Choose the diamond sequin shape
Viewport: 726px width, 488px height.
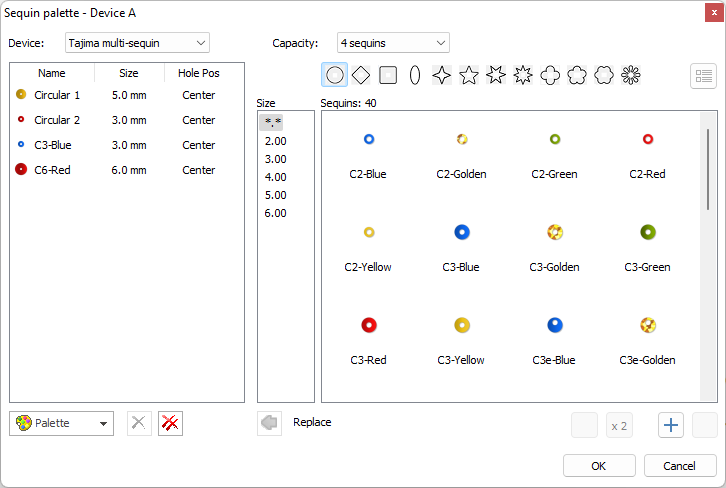tap(361, 75)
